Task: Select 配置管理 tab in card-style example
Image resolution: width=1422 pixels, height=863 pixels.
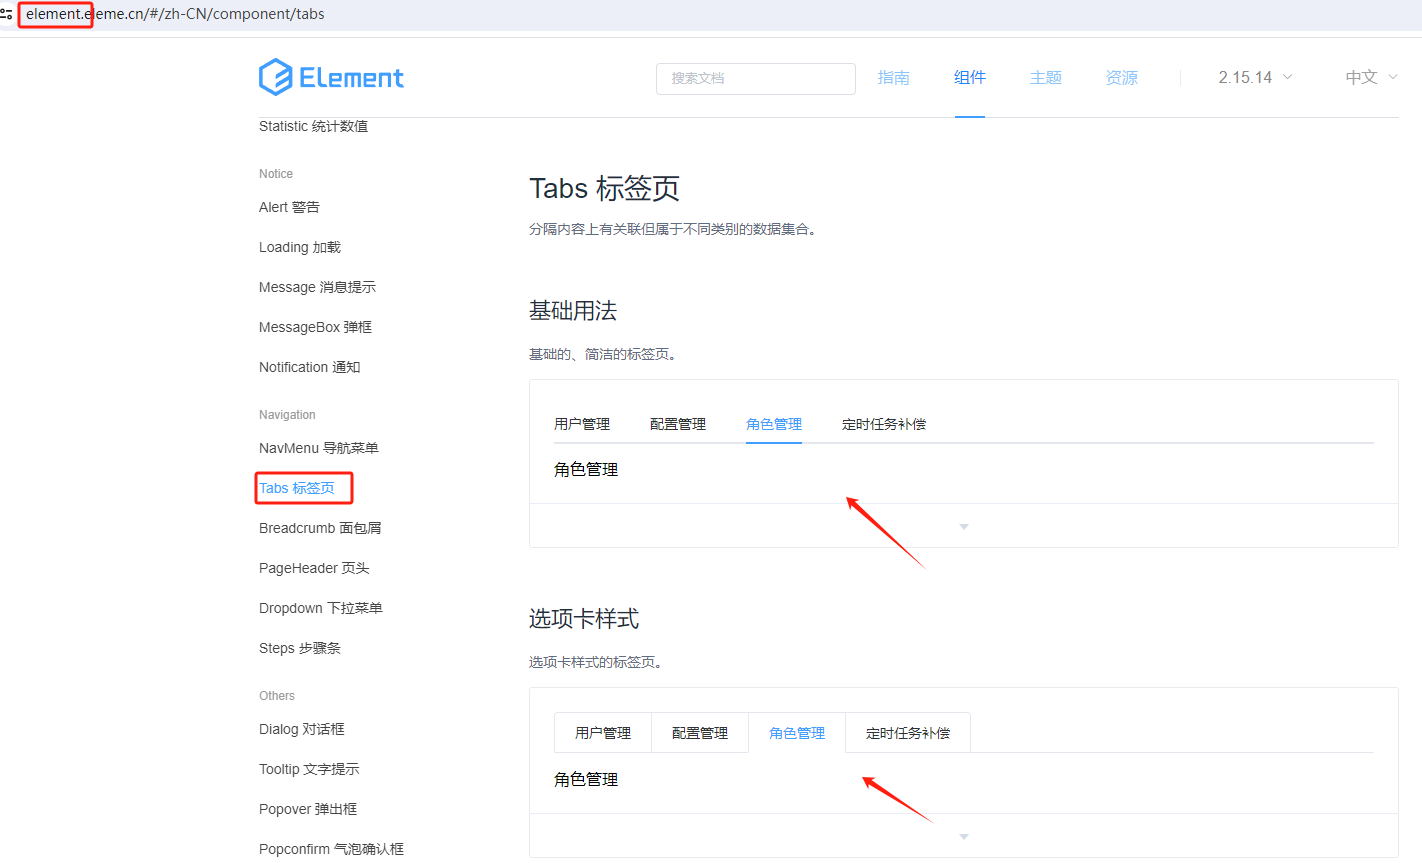Action: click(699, 732)
